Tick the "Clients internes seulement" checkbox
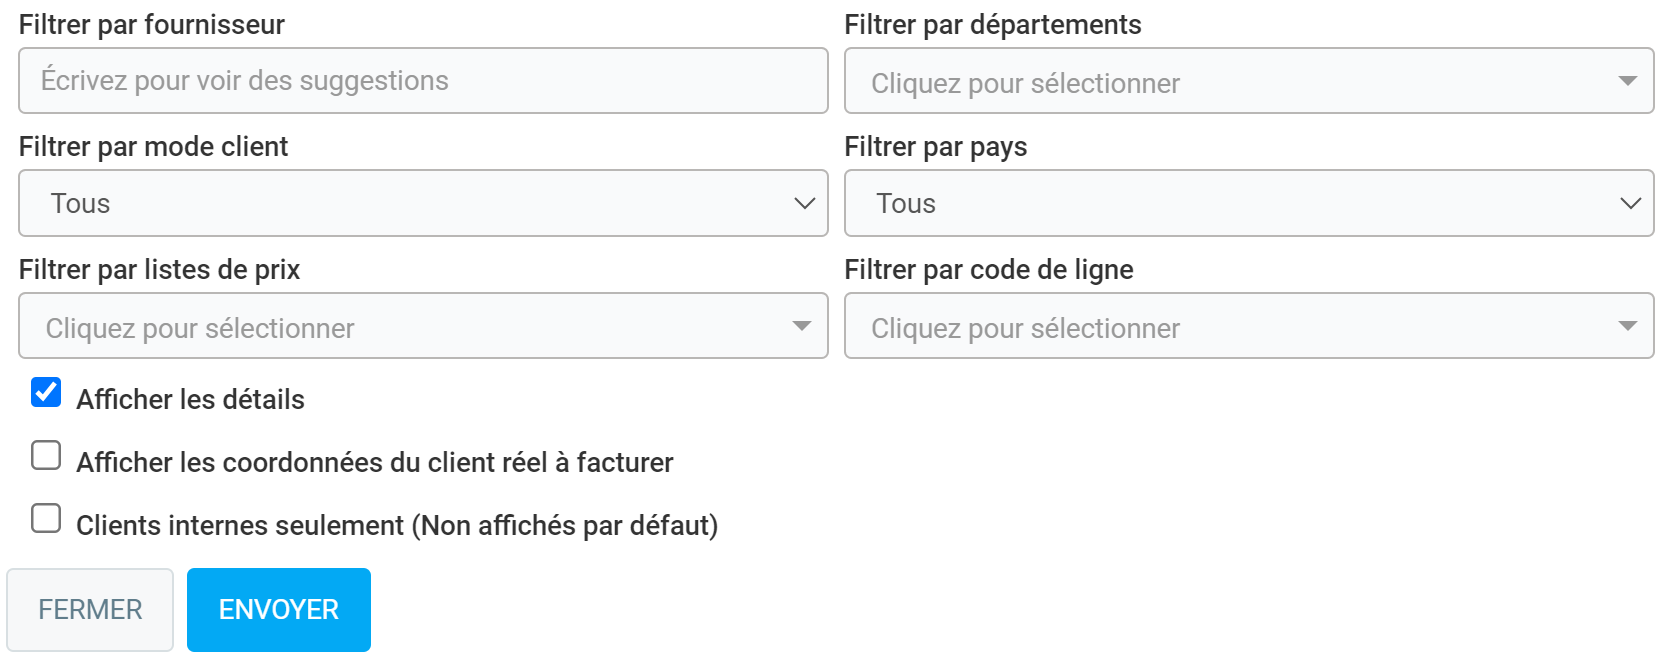 click(x=46, y=518)
